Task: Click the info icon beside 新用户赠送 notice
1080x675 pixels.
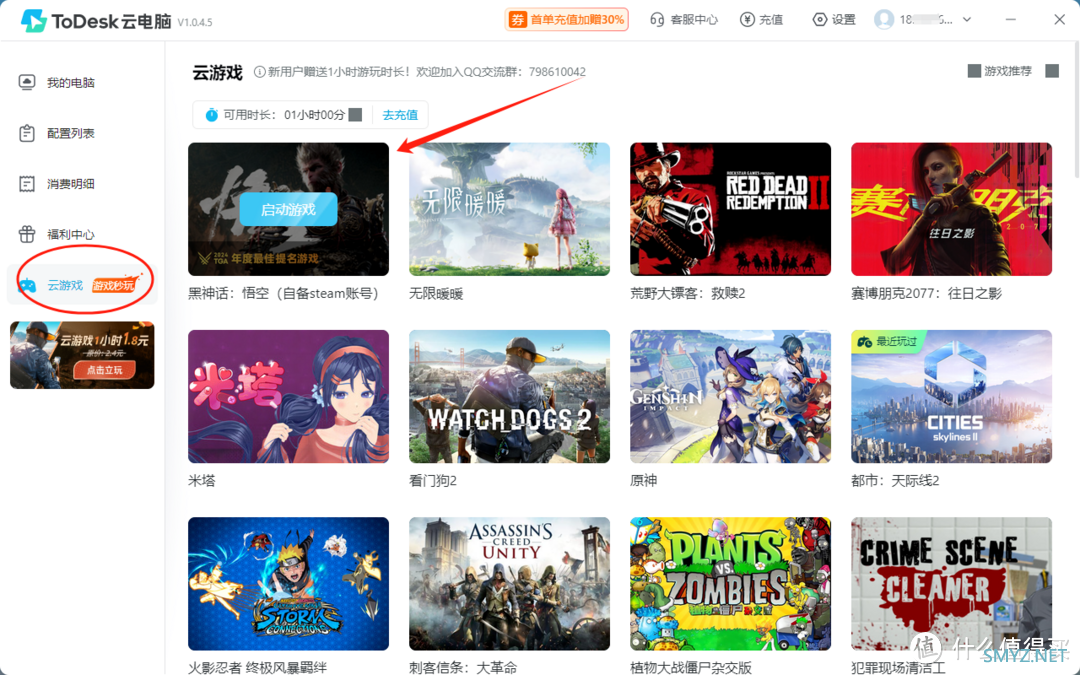Action: click(260, 72)
